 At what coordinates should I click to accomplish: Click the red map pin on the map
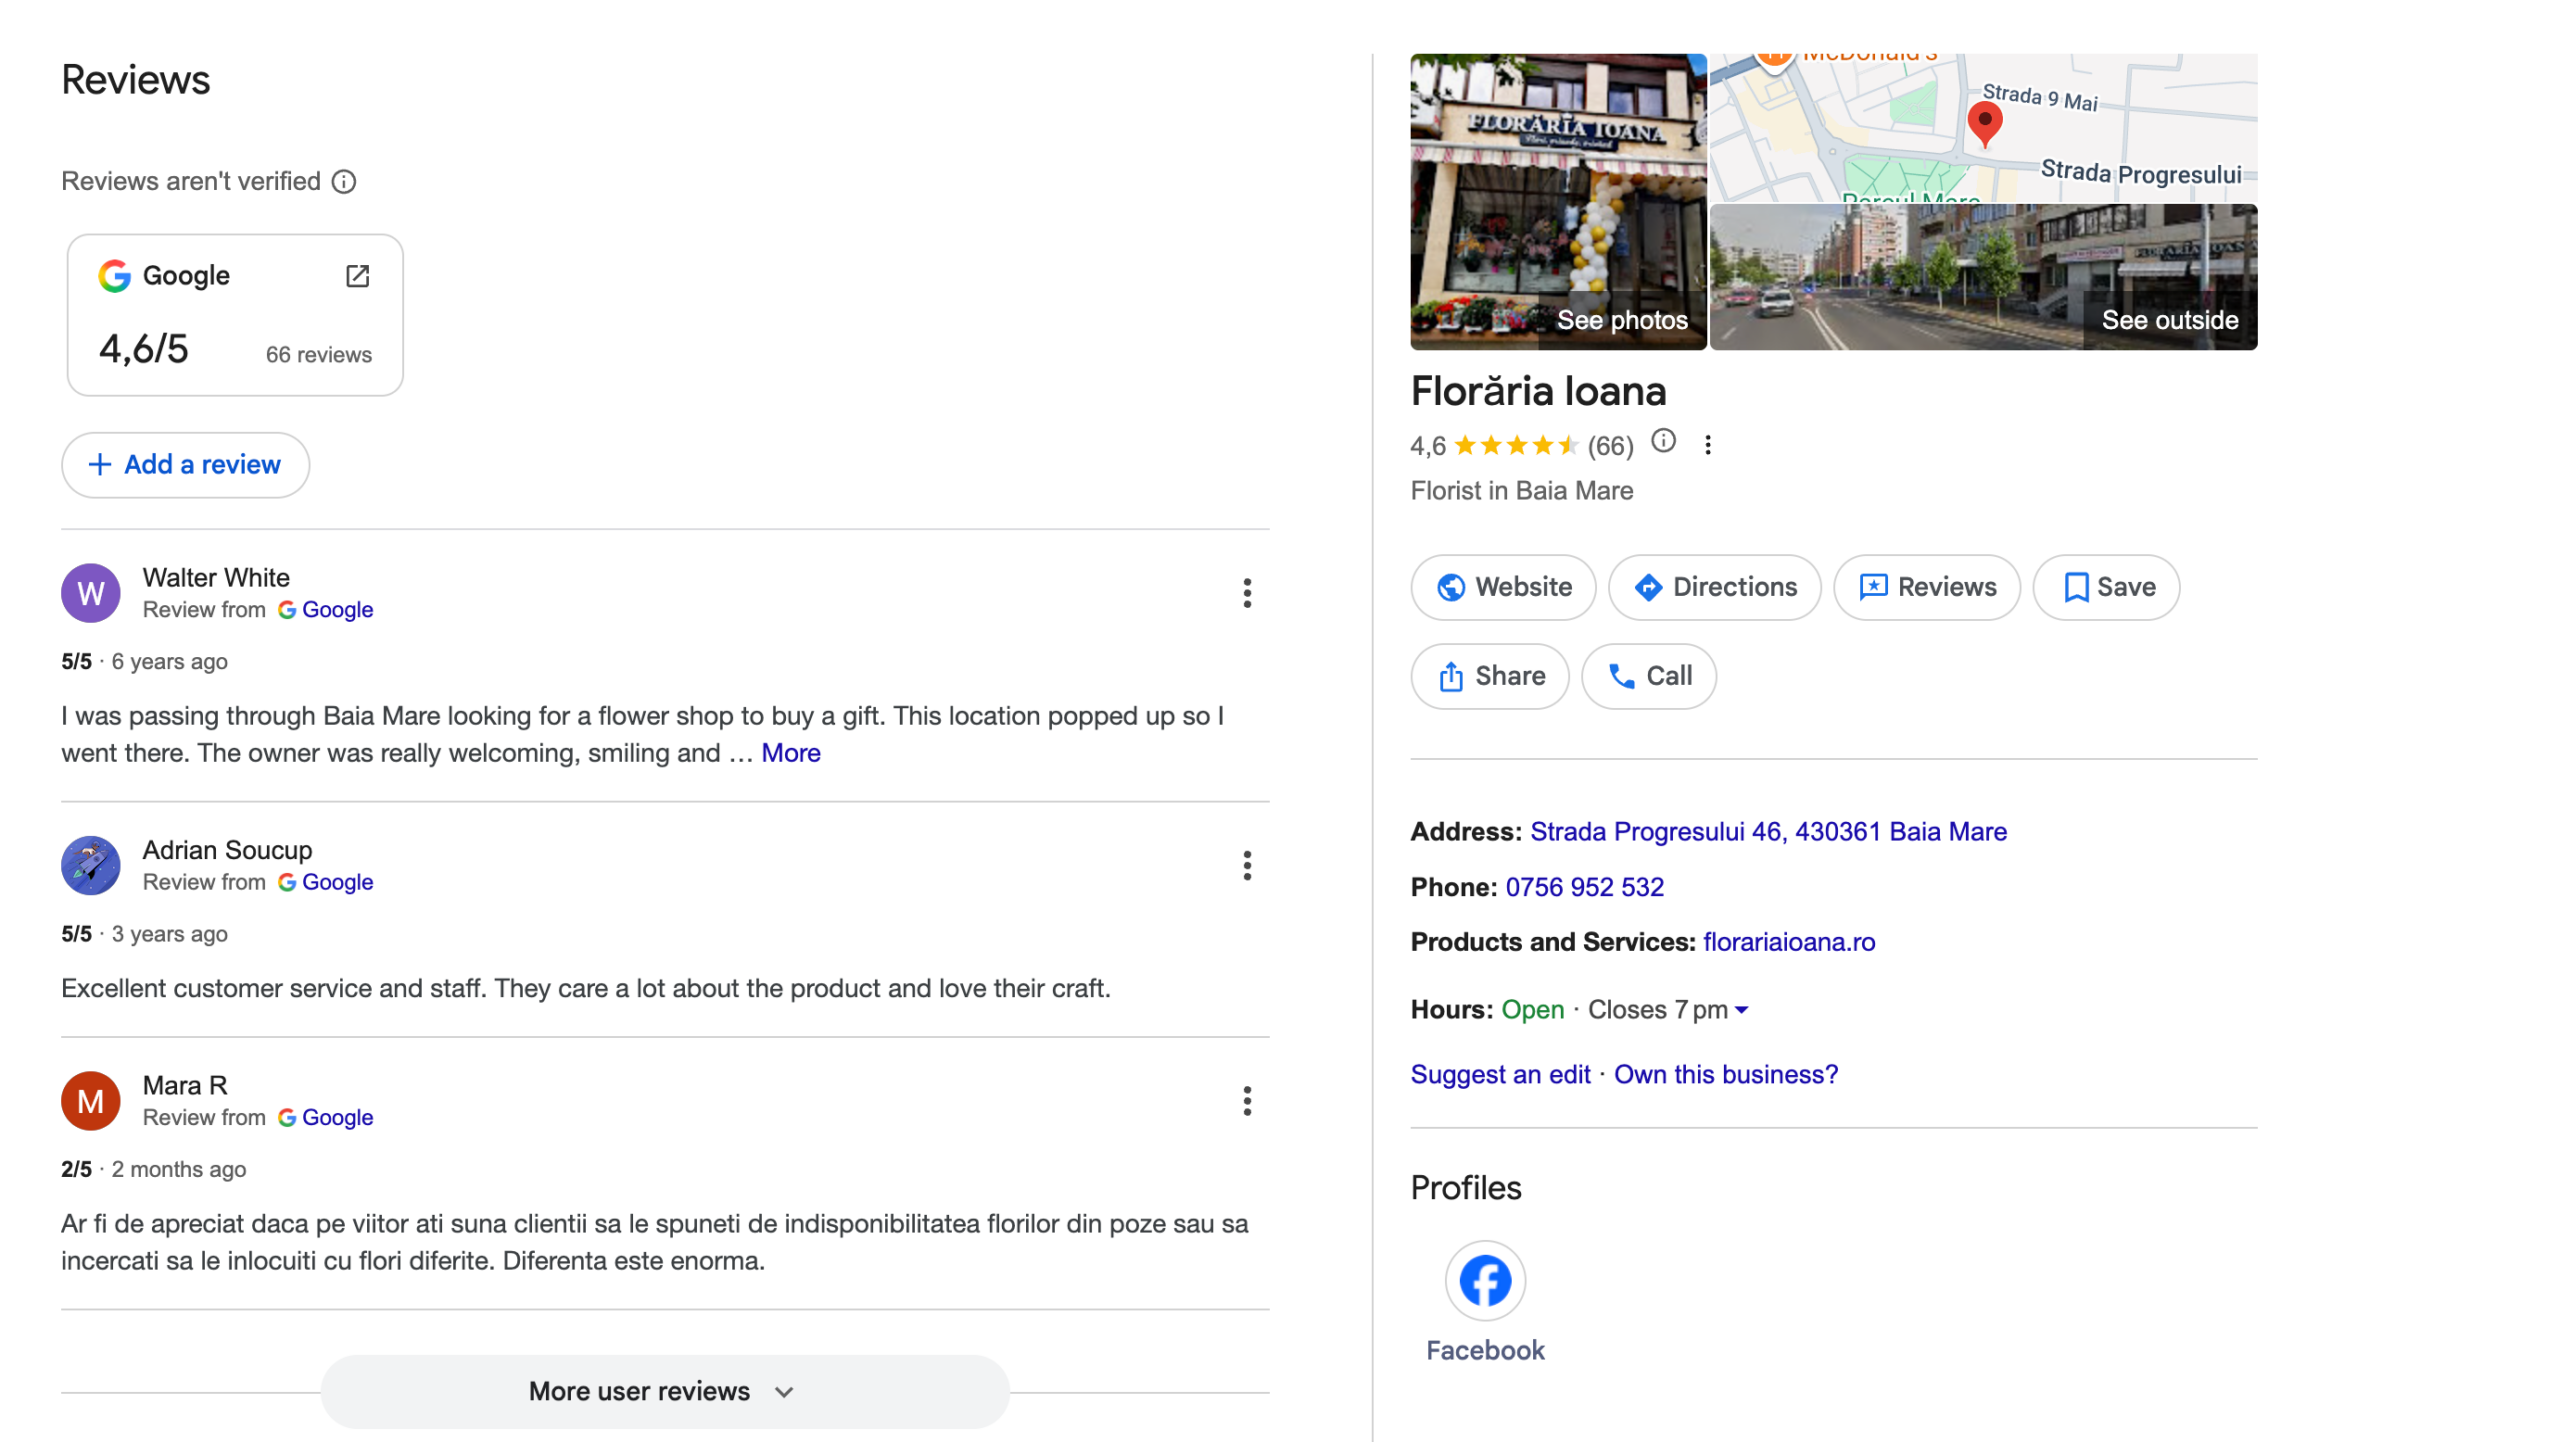tap(1985, 125)
